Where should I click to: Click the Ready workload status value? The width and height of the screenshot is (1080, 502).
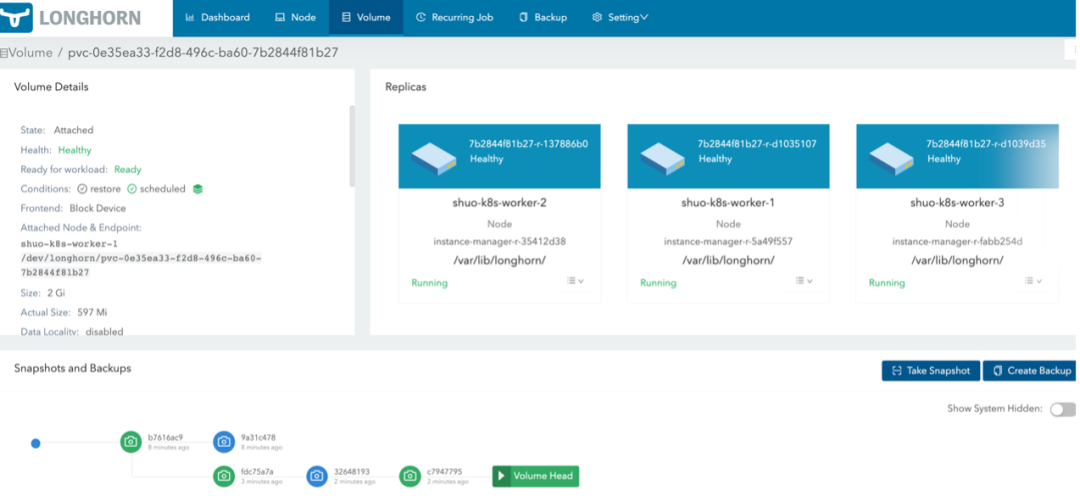tap(127, 169)
